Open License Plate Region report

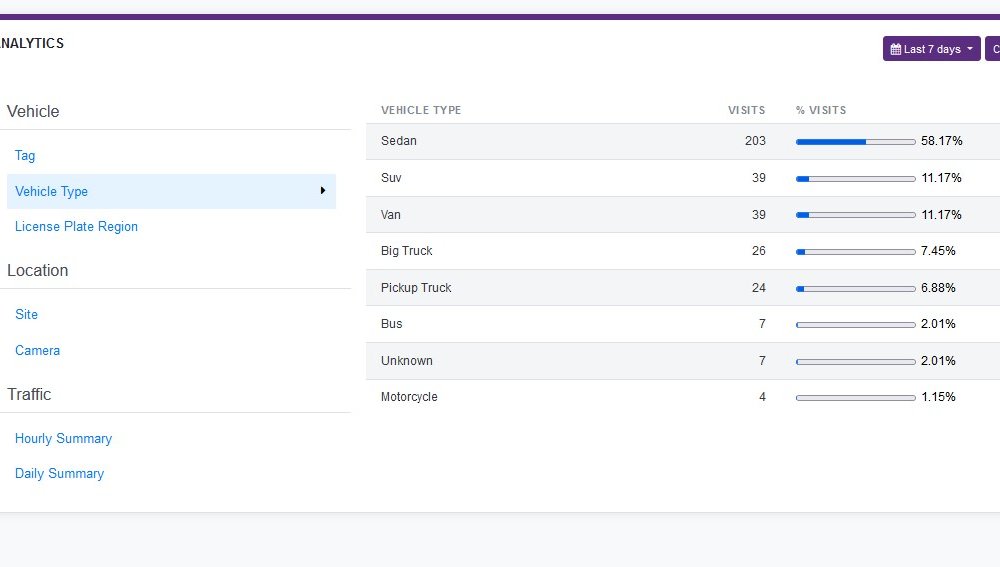coord(76,226)
